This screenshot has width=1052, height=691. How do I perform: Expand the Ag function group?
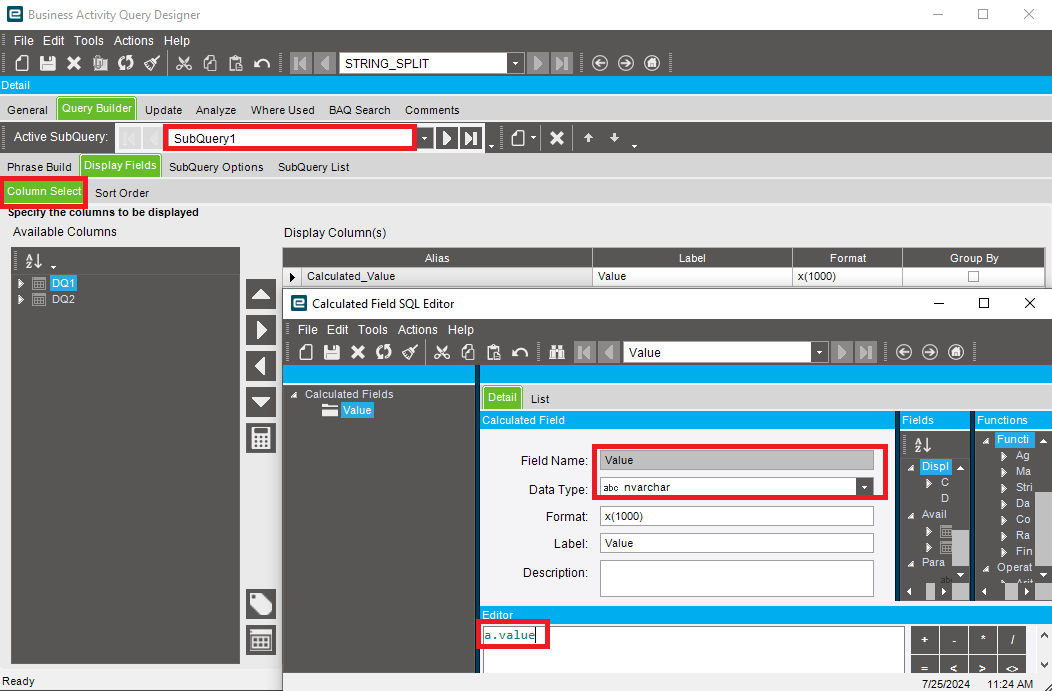[x=1004, y=456]
